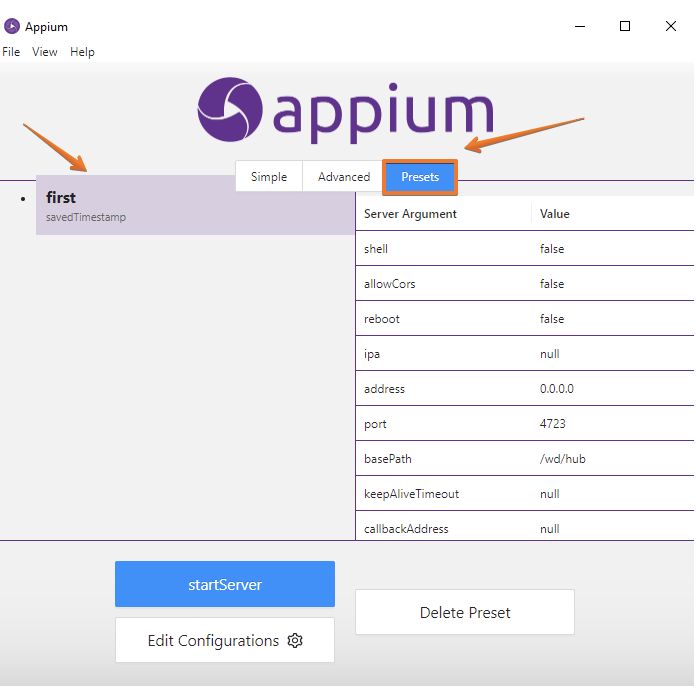This screenshot has width=696, height=688.
Task: Click the 'callbackAddress' argument cell
Action: coord(443,528)
